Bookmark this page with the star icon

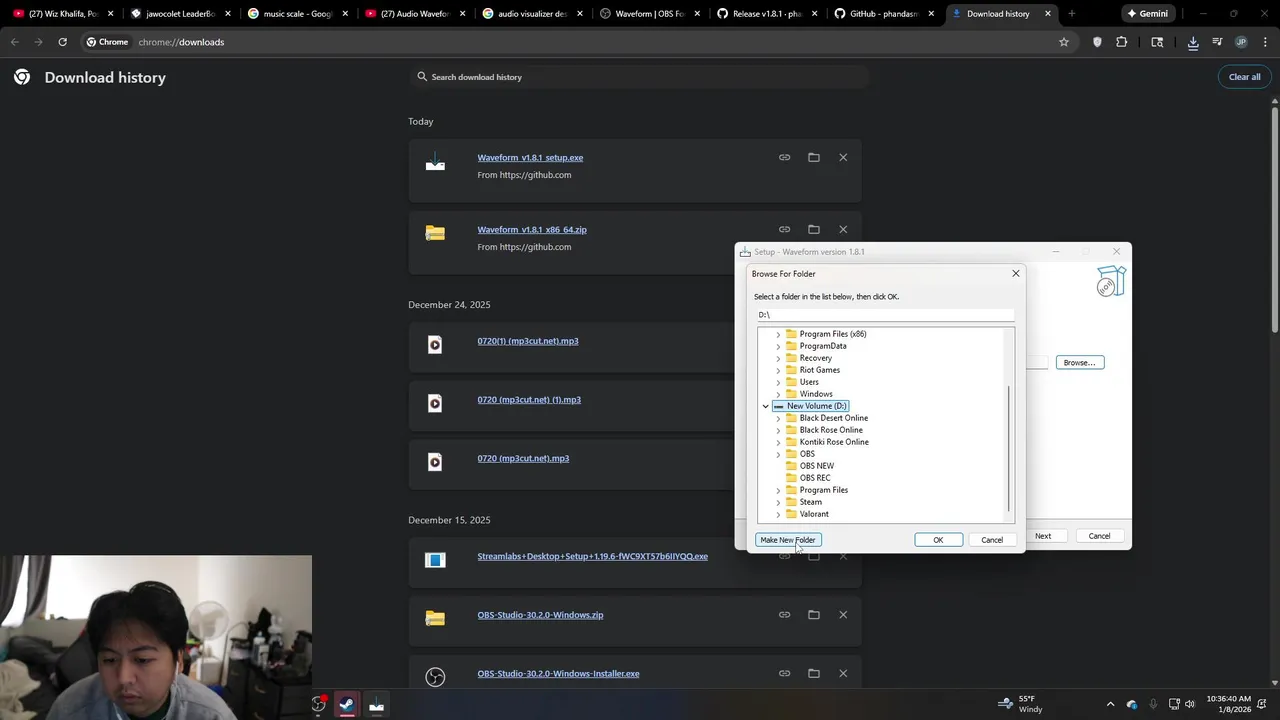click(1064, 42)
